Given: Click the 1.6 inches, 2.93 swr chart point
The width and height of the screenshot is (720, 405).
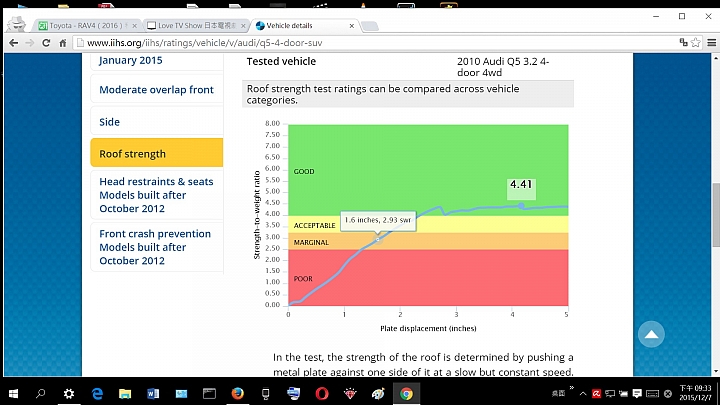Looking at the screenshot, I should [378, 239].
